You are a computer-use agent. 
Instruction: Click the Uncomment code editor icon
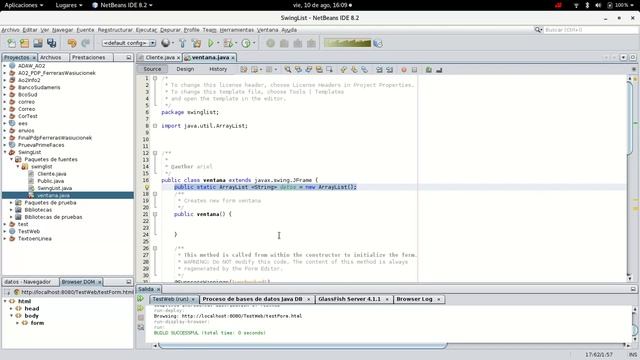[439, 69]
